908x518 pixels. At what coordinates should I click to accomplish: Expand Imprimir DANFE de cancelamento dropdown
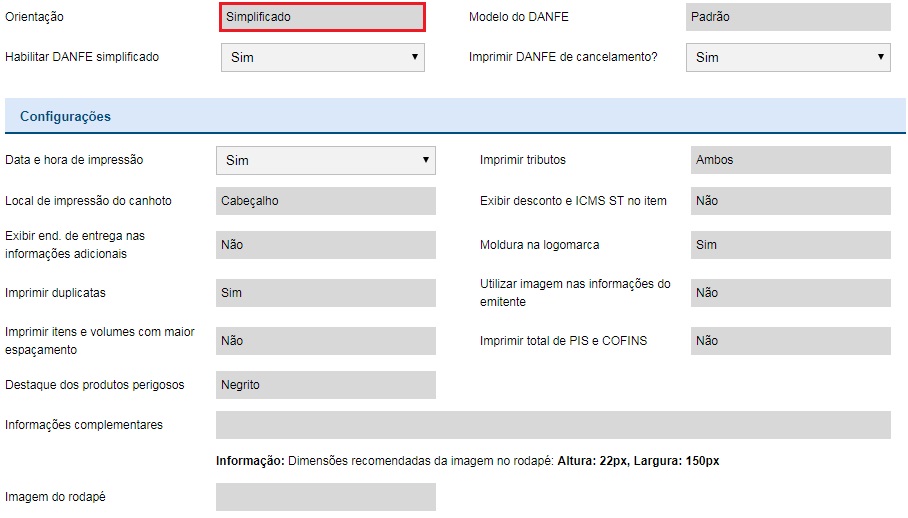pyautogui.click(x=787, y=58)
